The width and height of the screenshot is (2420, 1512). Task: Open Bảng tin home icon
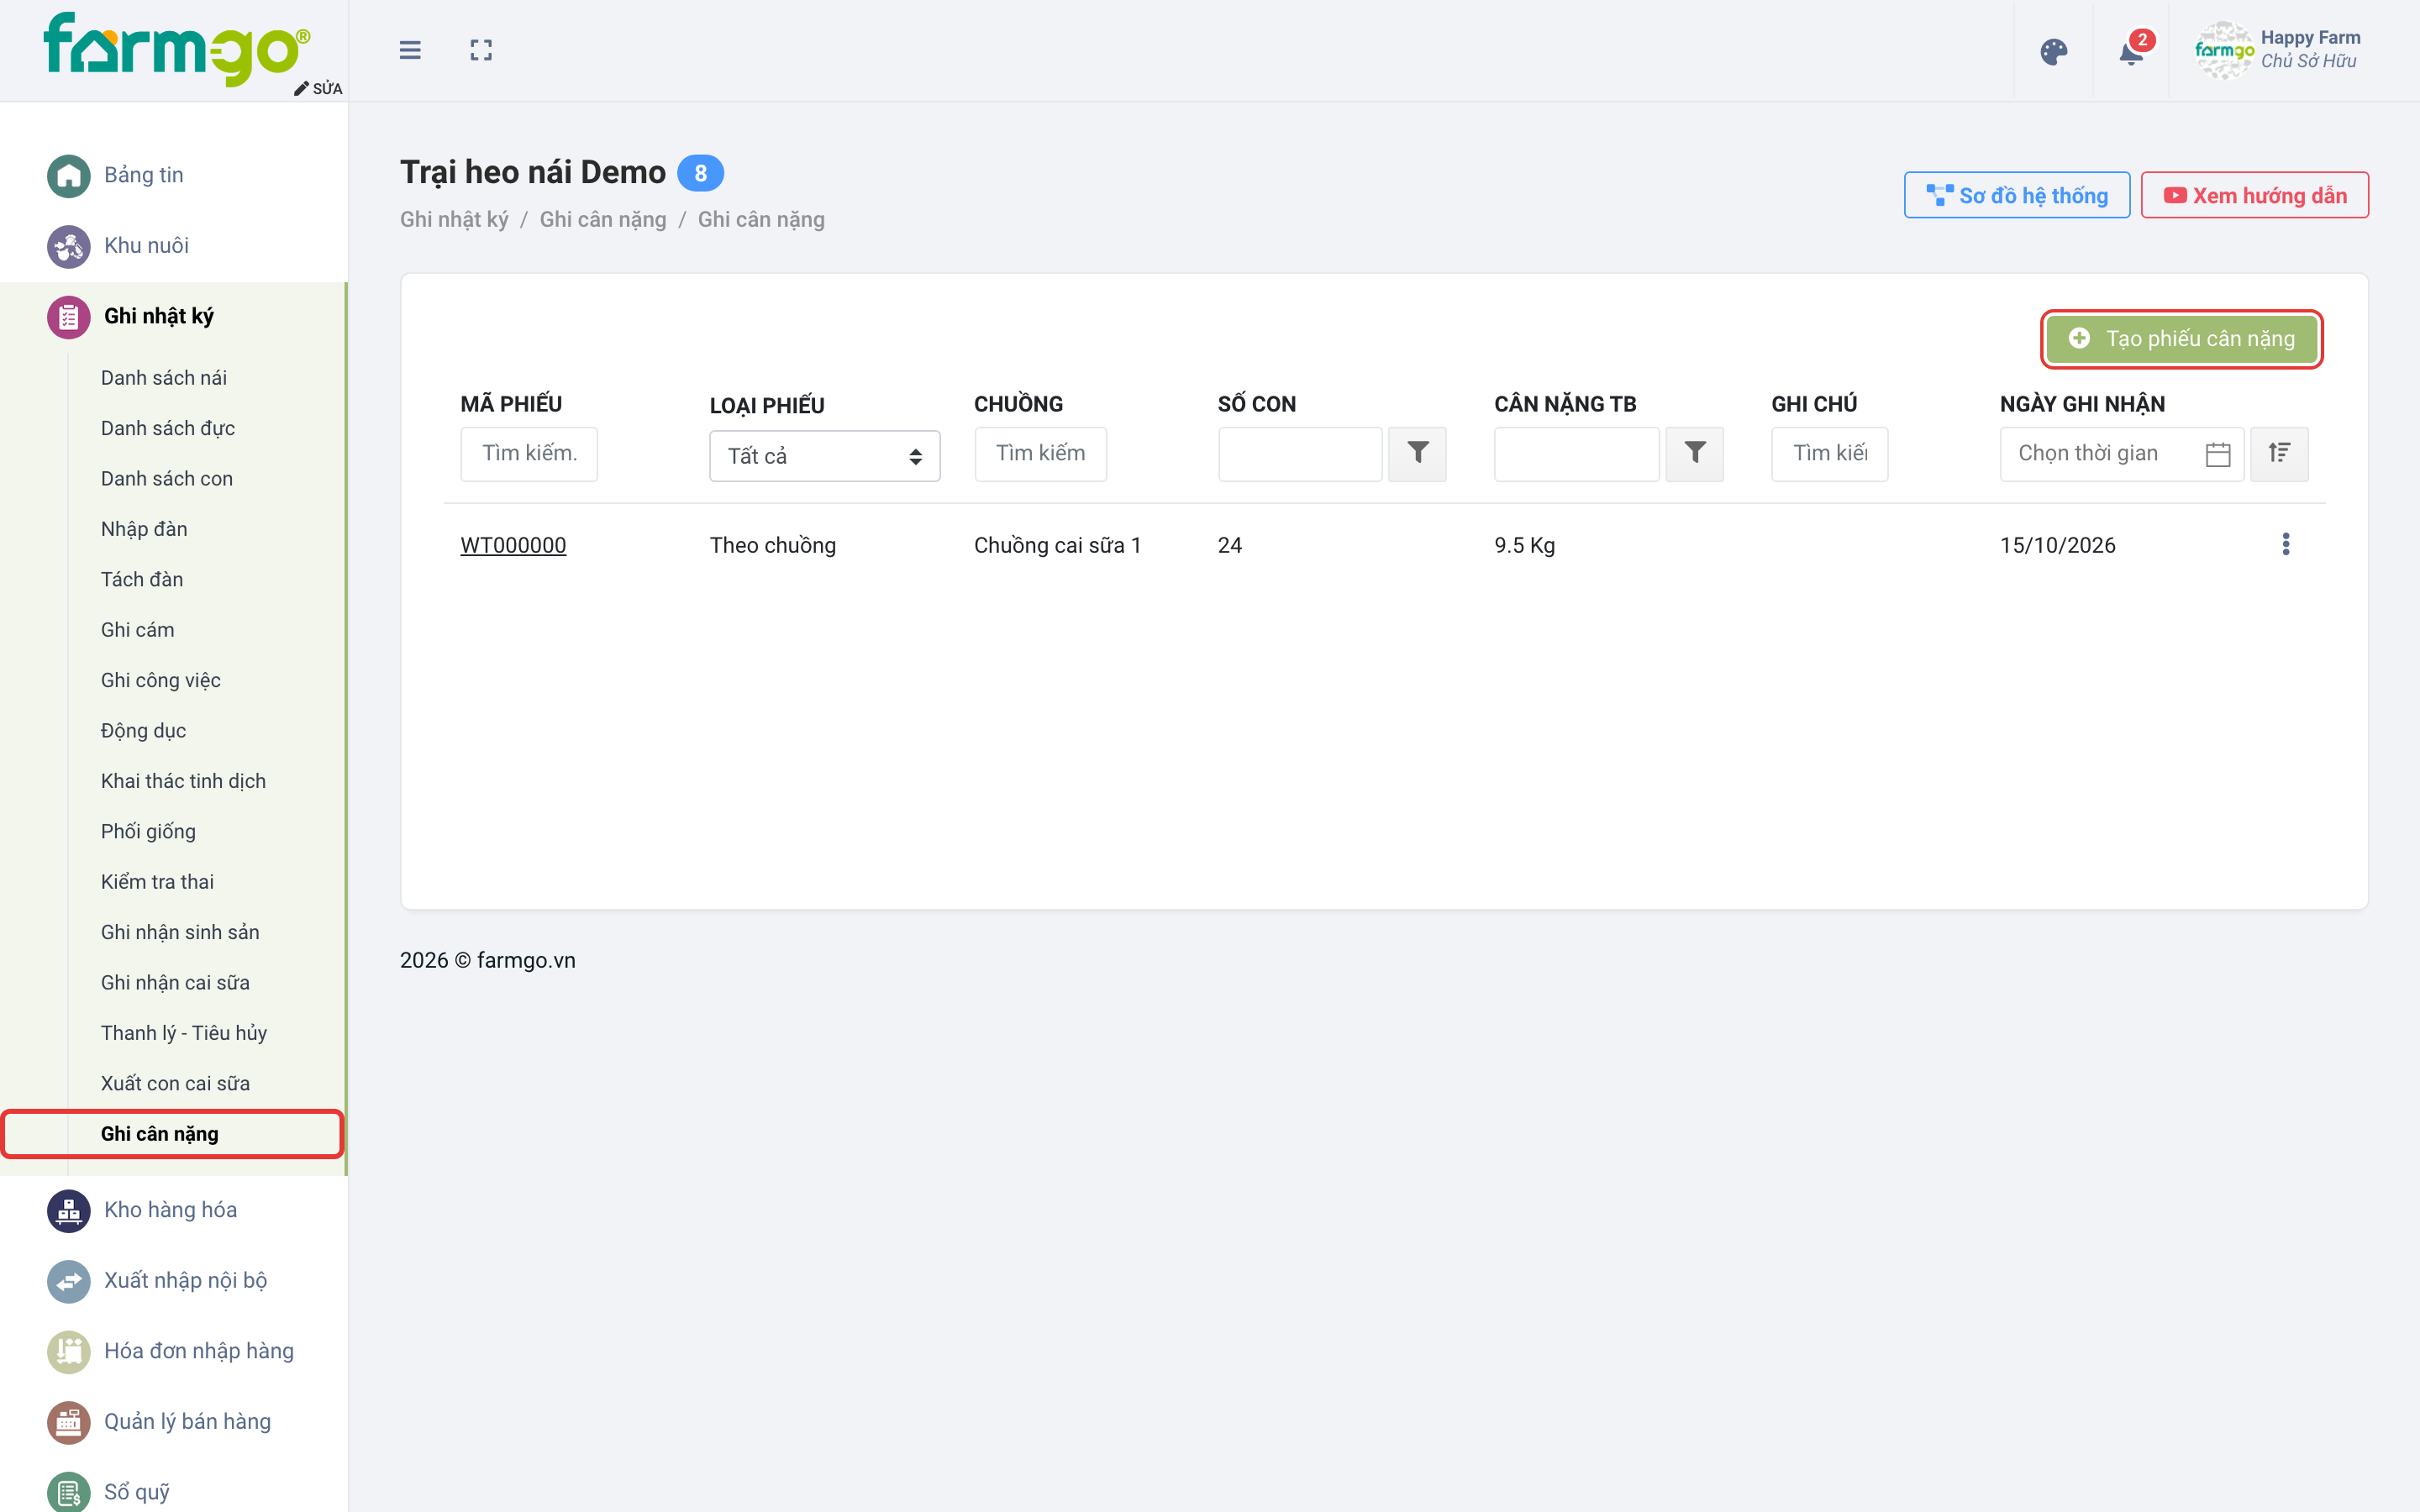pyautogui.click(x=68, y=176)
